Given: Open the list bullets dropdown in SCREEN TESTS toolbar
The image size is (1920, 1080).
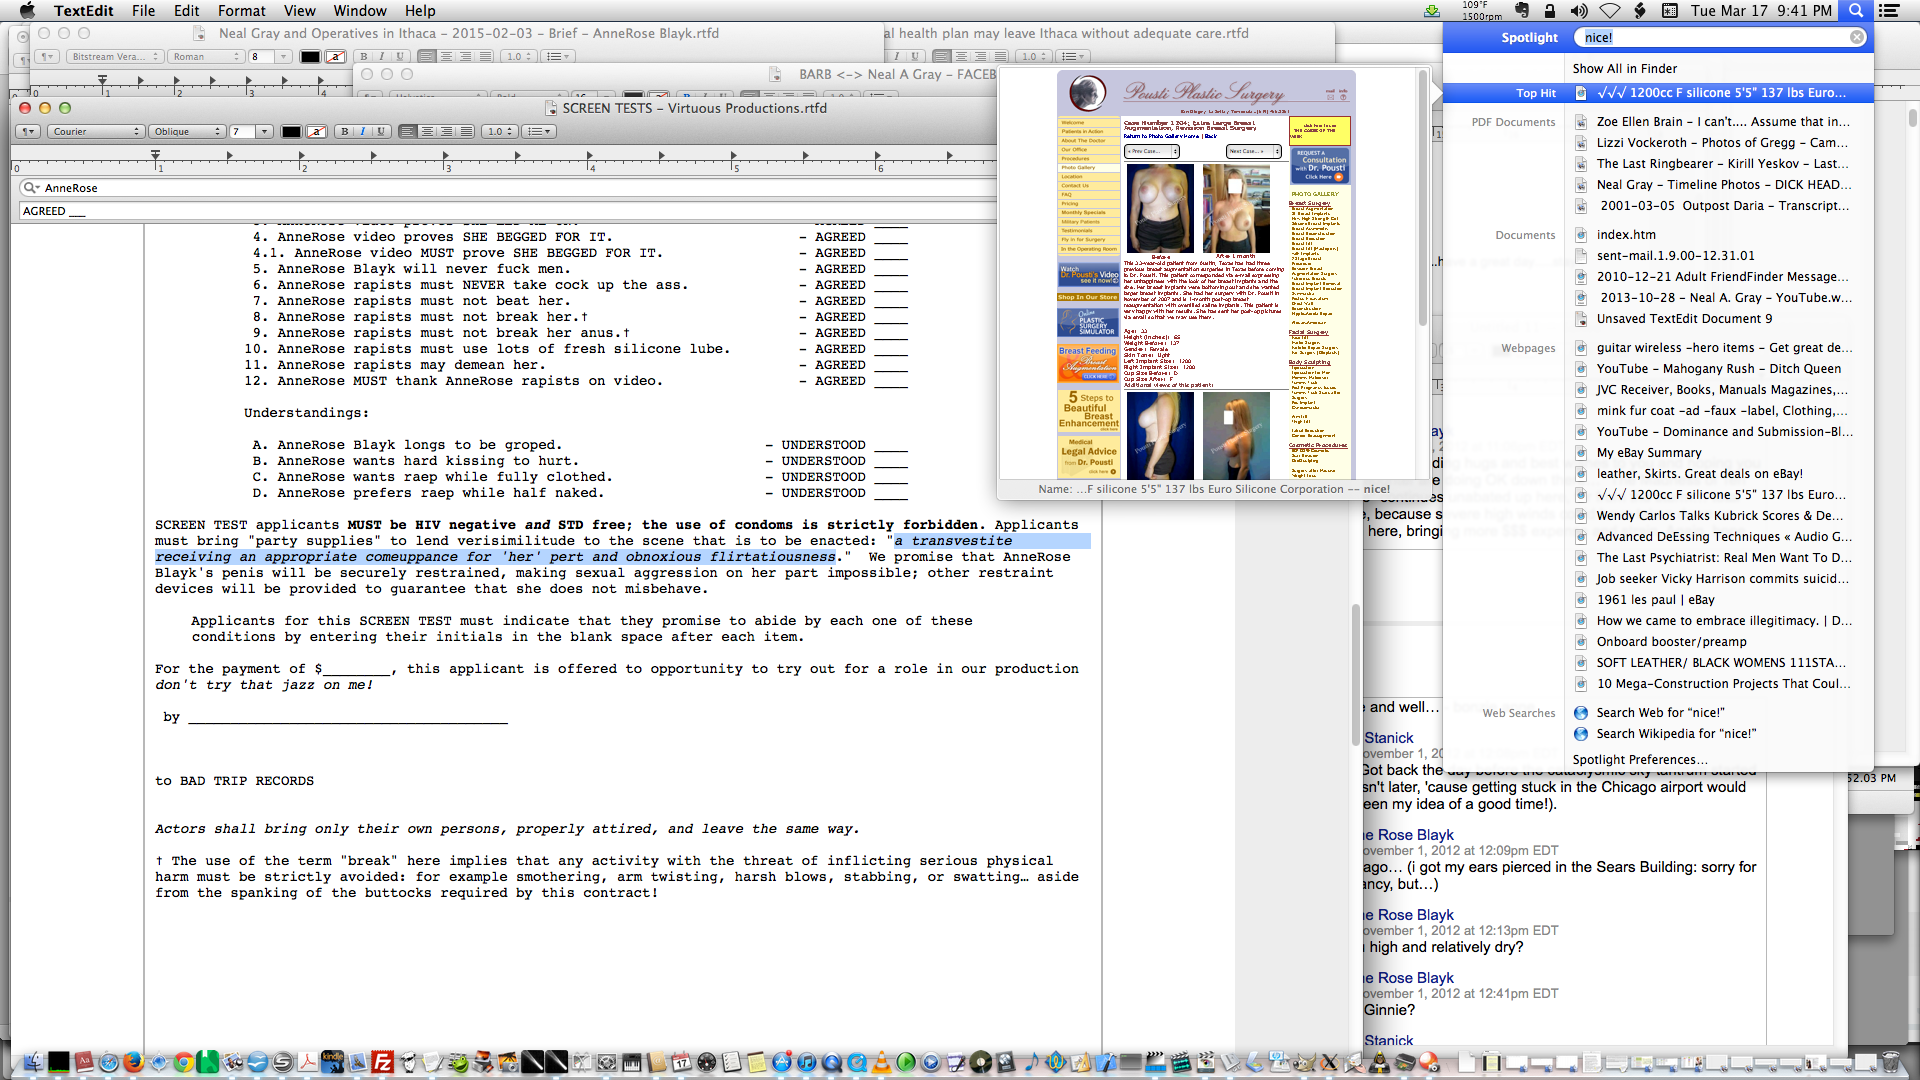Looking at the screenshot, I should [x=538, y=131].
